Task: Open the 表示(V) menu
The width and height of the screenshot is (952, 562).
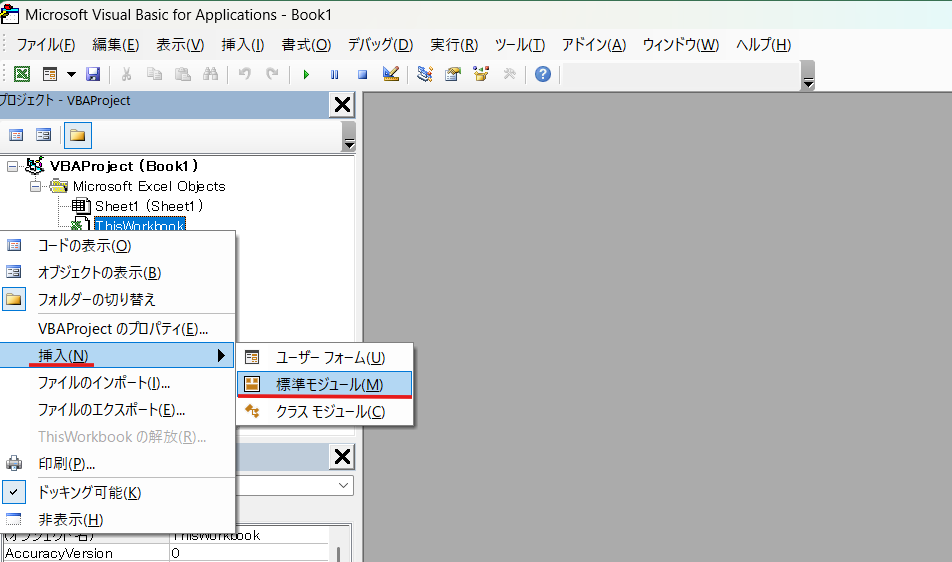Action: 180,45
